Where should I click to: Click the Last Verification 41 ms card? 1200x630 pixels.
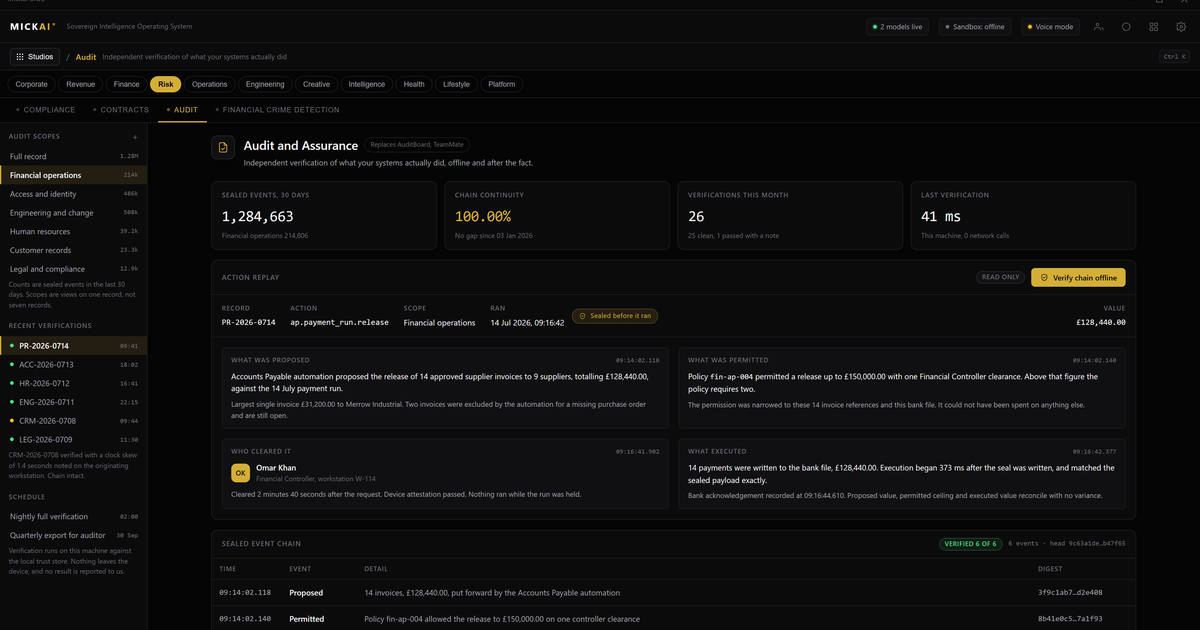1023,215
